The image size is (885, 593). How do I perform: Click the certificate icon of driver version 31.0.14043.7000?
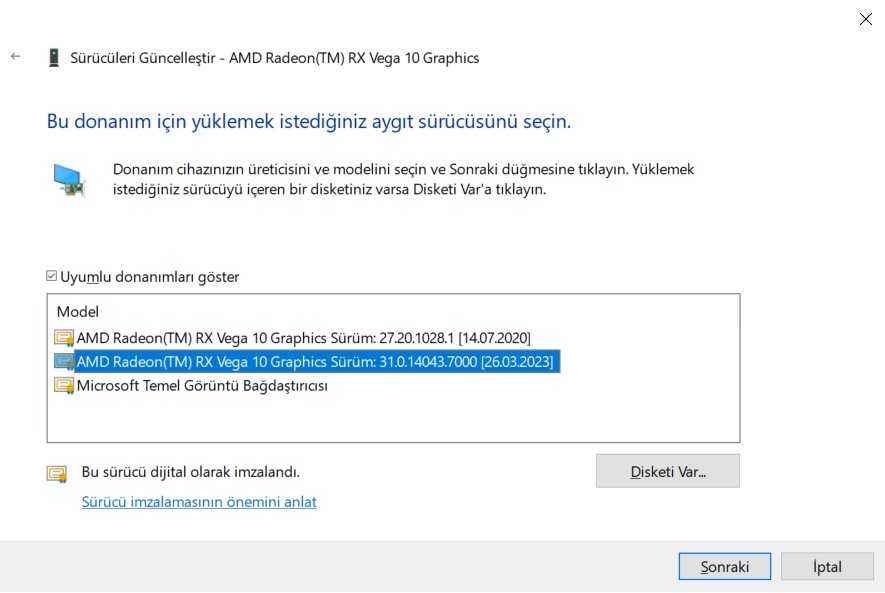pos(64,362)
